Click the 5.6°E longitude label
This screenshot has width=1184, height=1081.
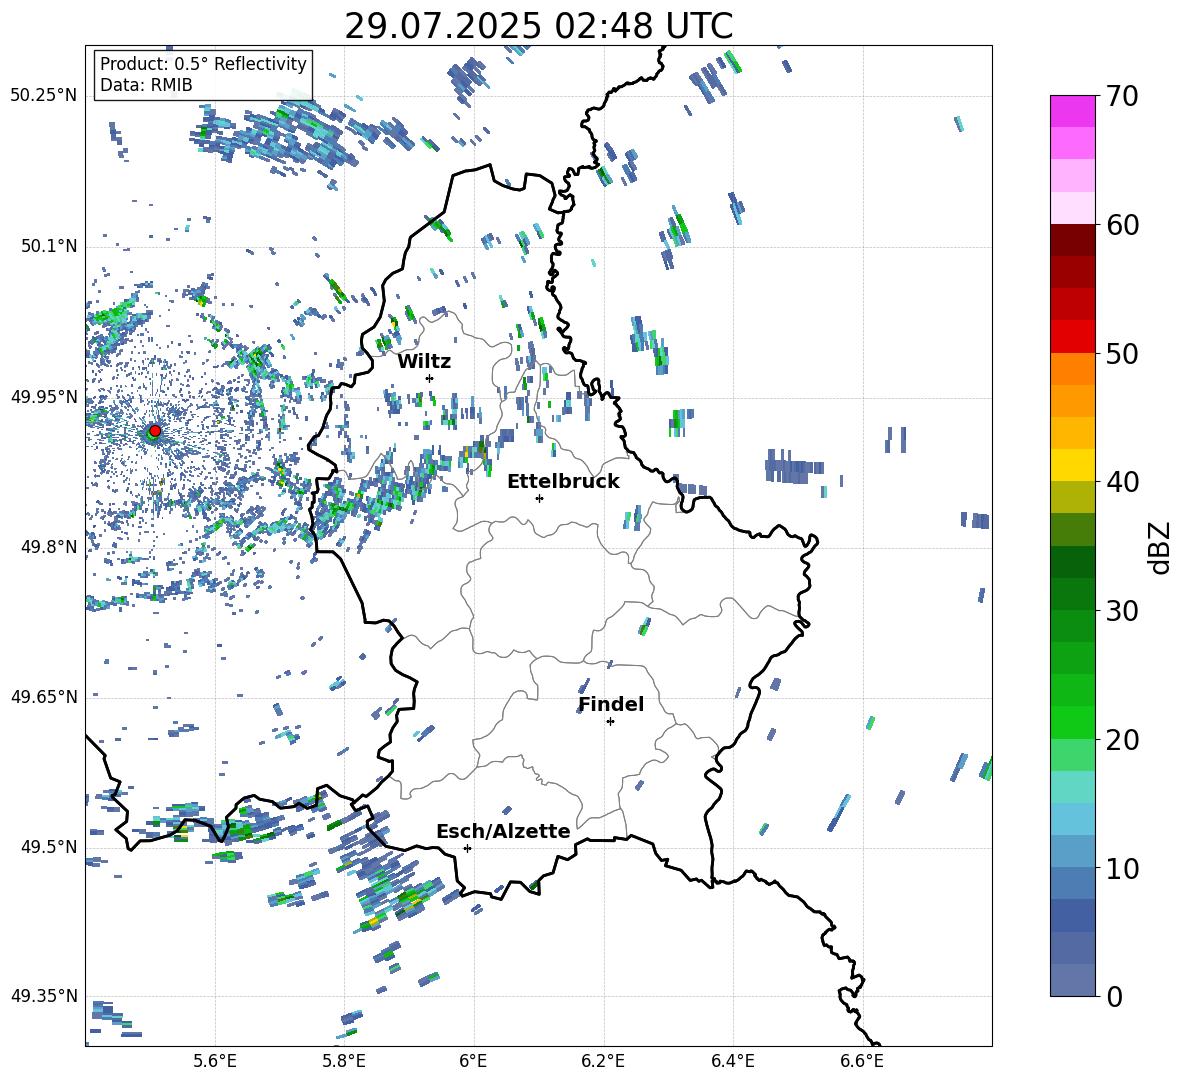click(215, 1061)
